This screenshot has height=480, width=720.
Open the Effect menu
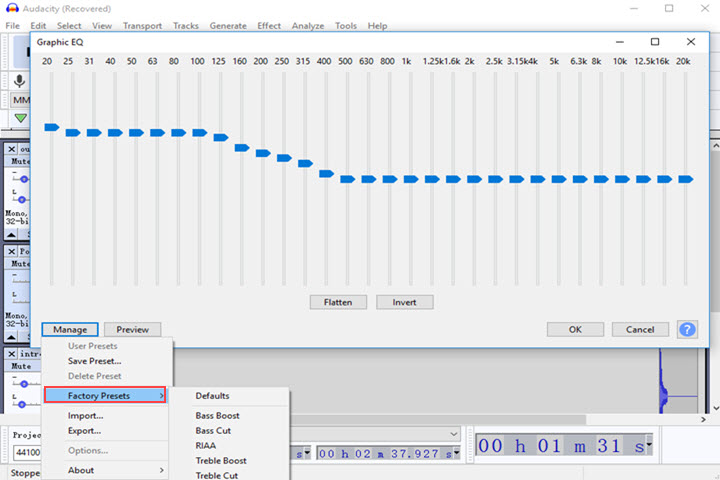coord(269,26)
